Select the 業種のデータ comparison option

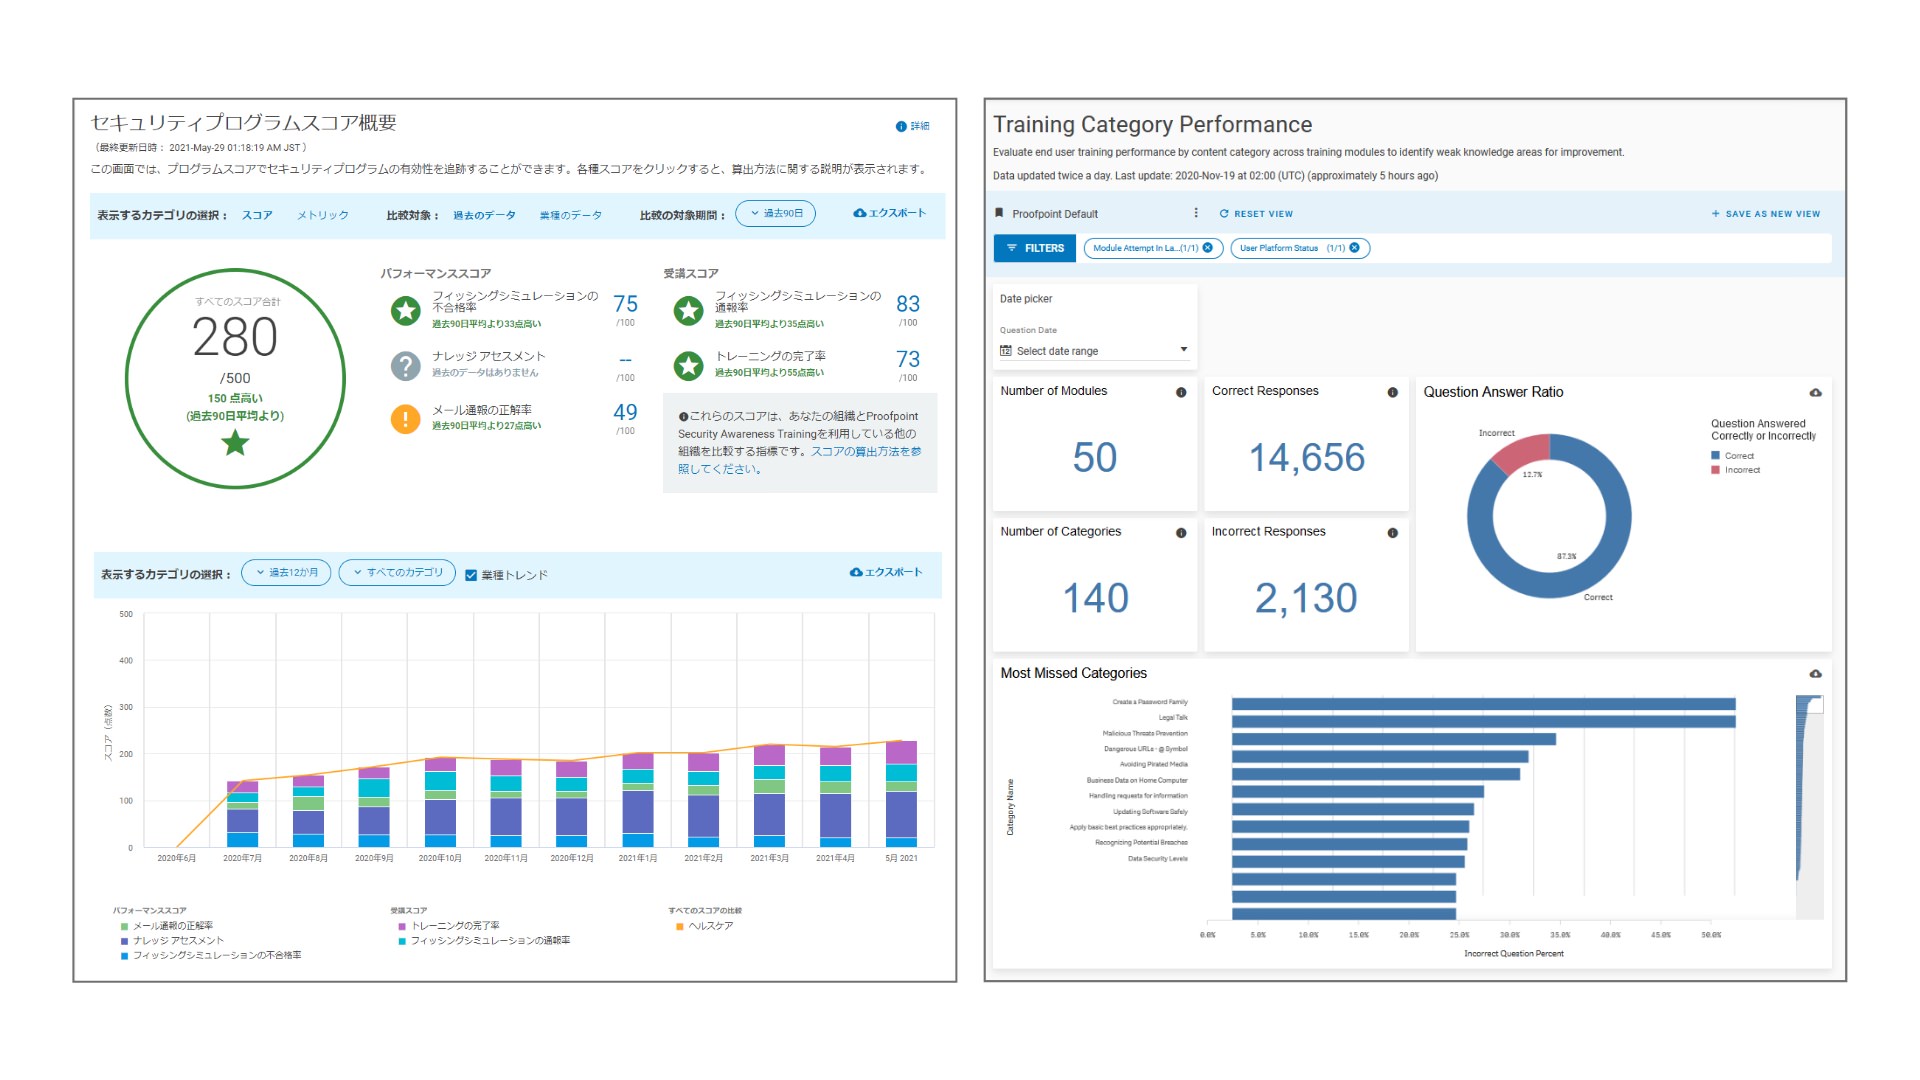click(570, 215)
